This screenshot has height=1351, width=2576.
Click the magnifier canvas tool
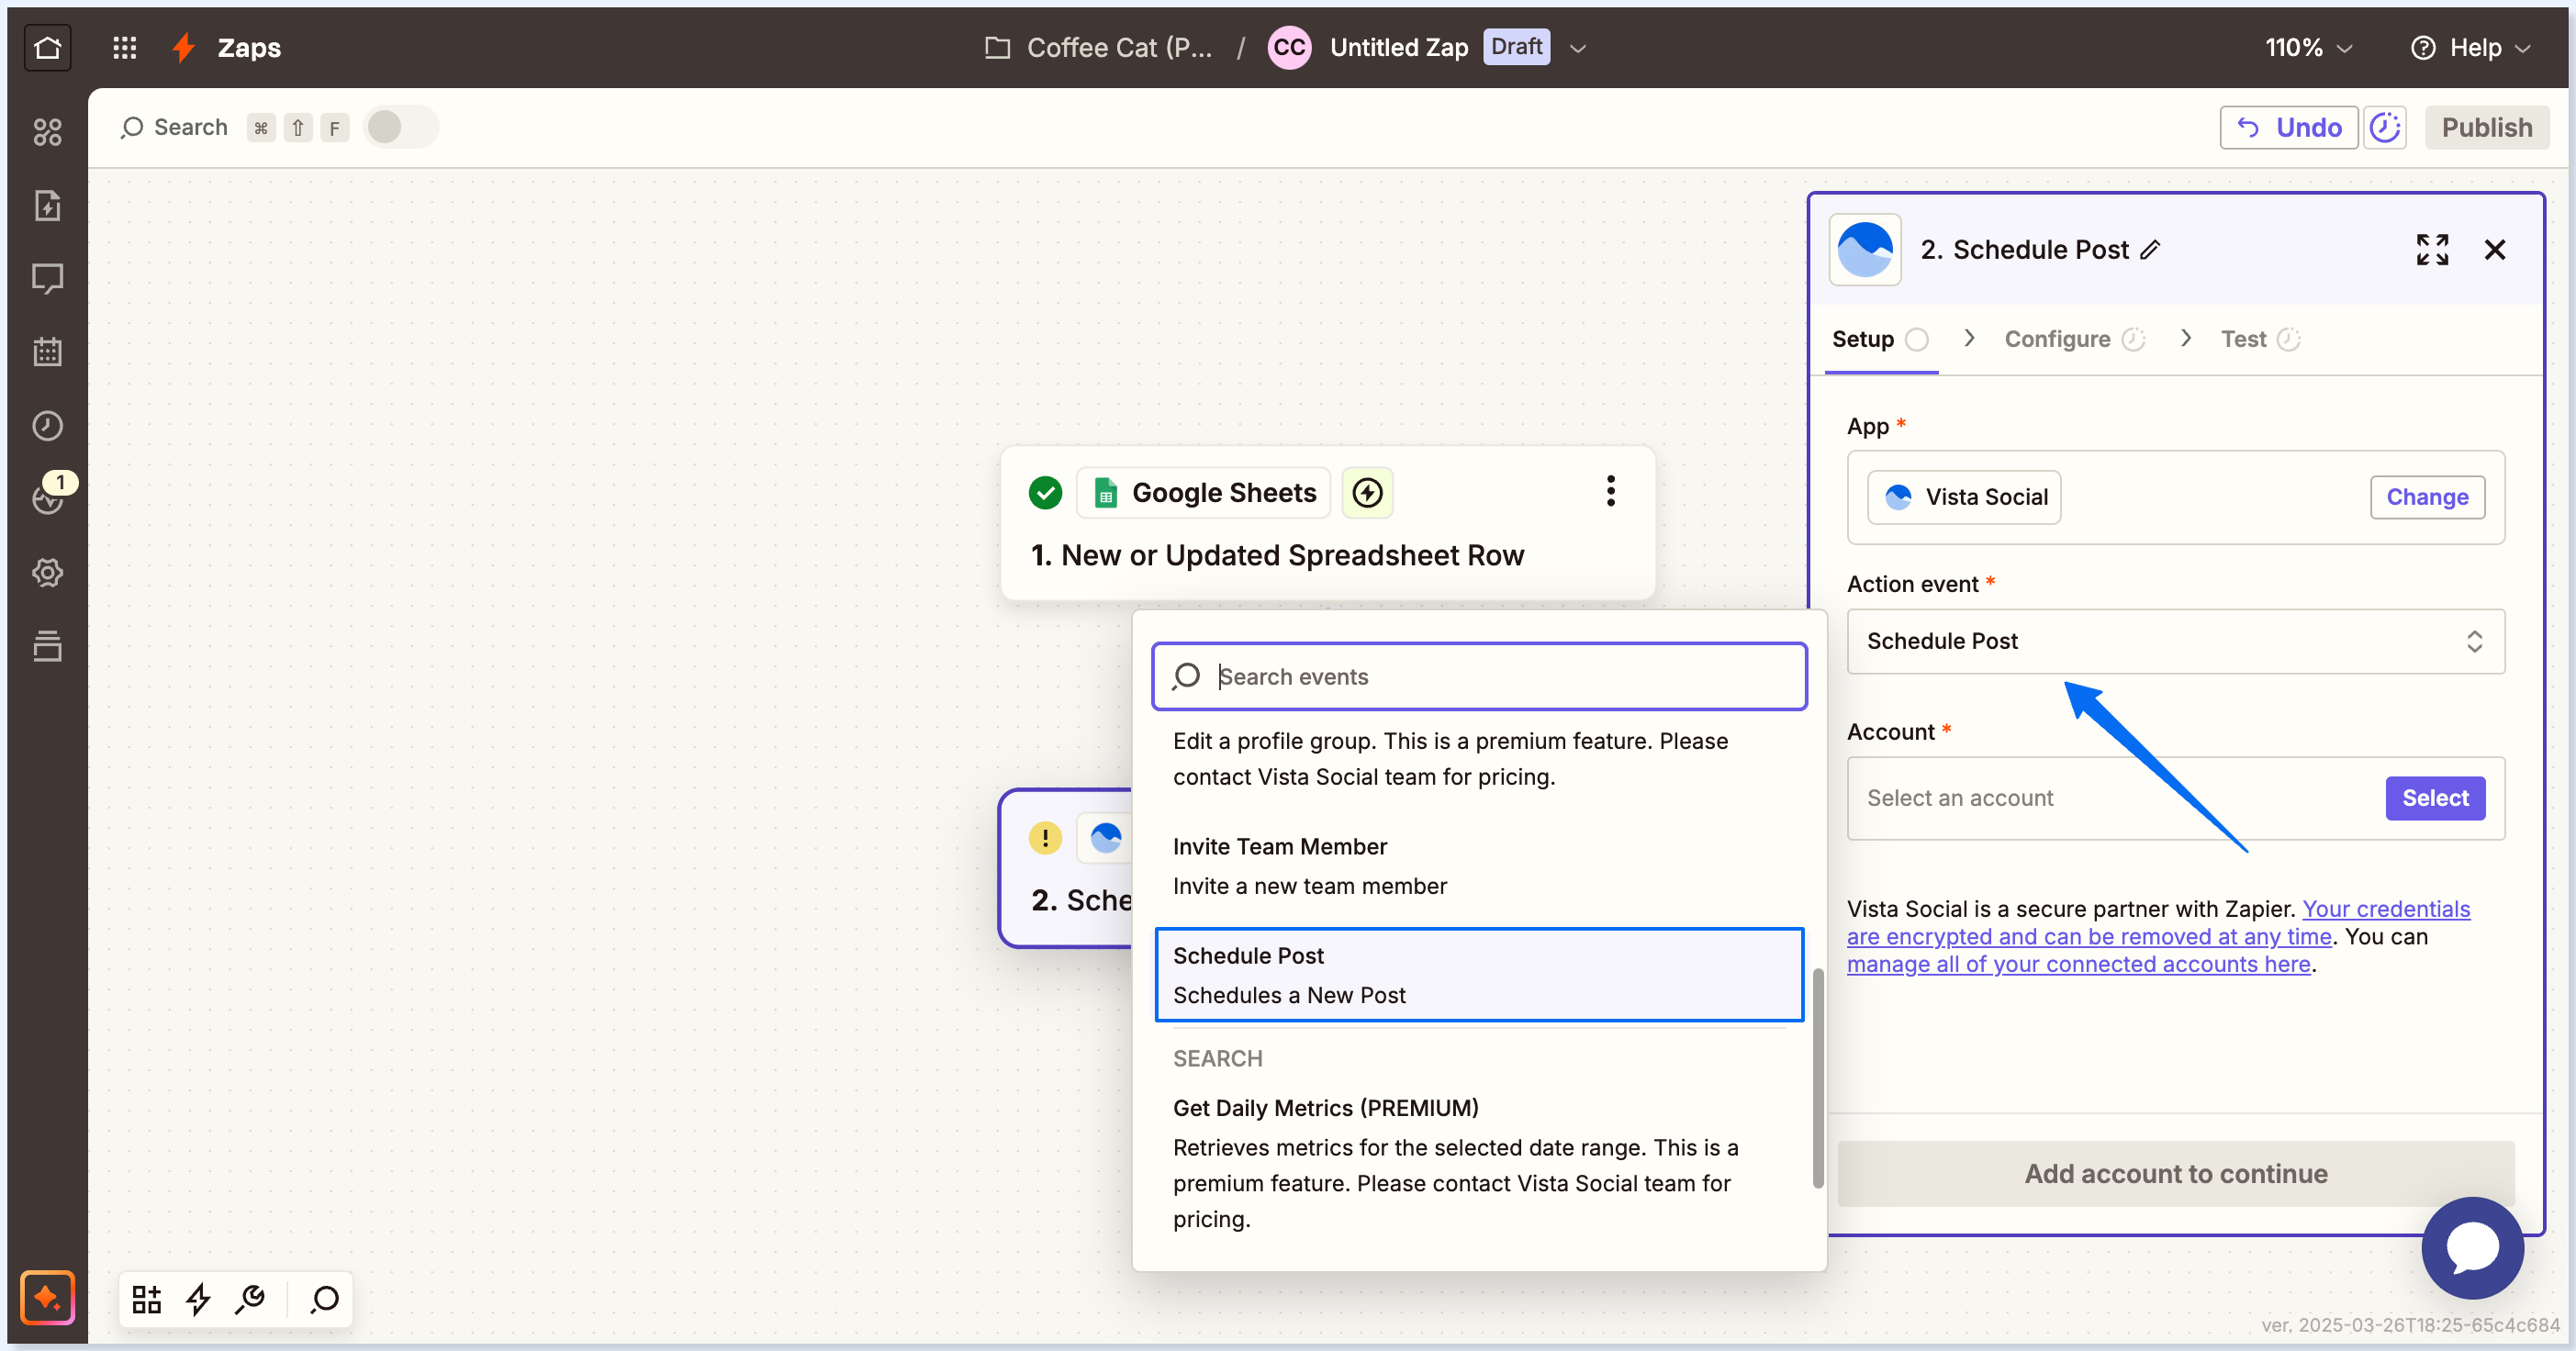(324, 1299)
